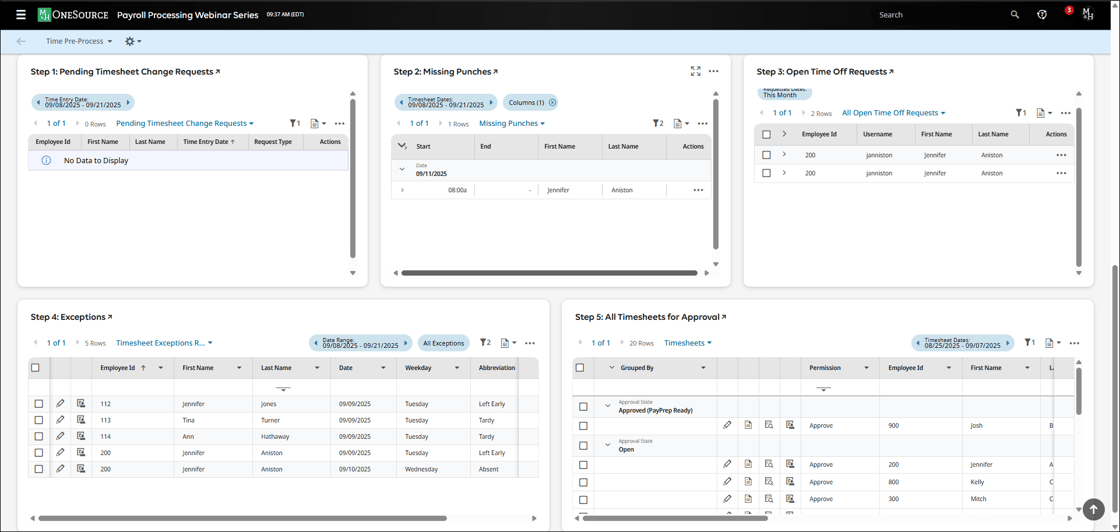Open filter icon in Step 4 Exceptions
This screenshot has width=1120, height=532.
point(485,343)
